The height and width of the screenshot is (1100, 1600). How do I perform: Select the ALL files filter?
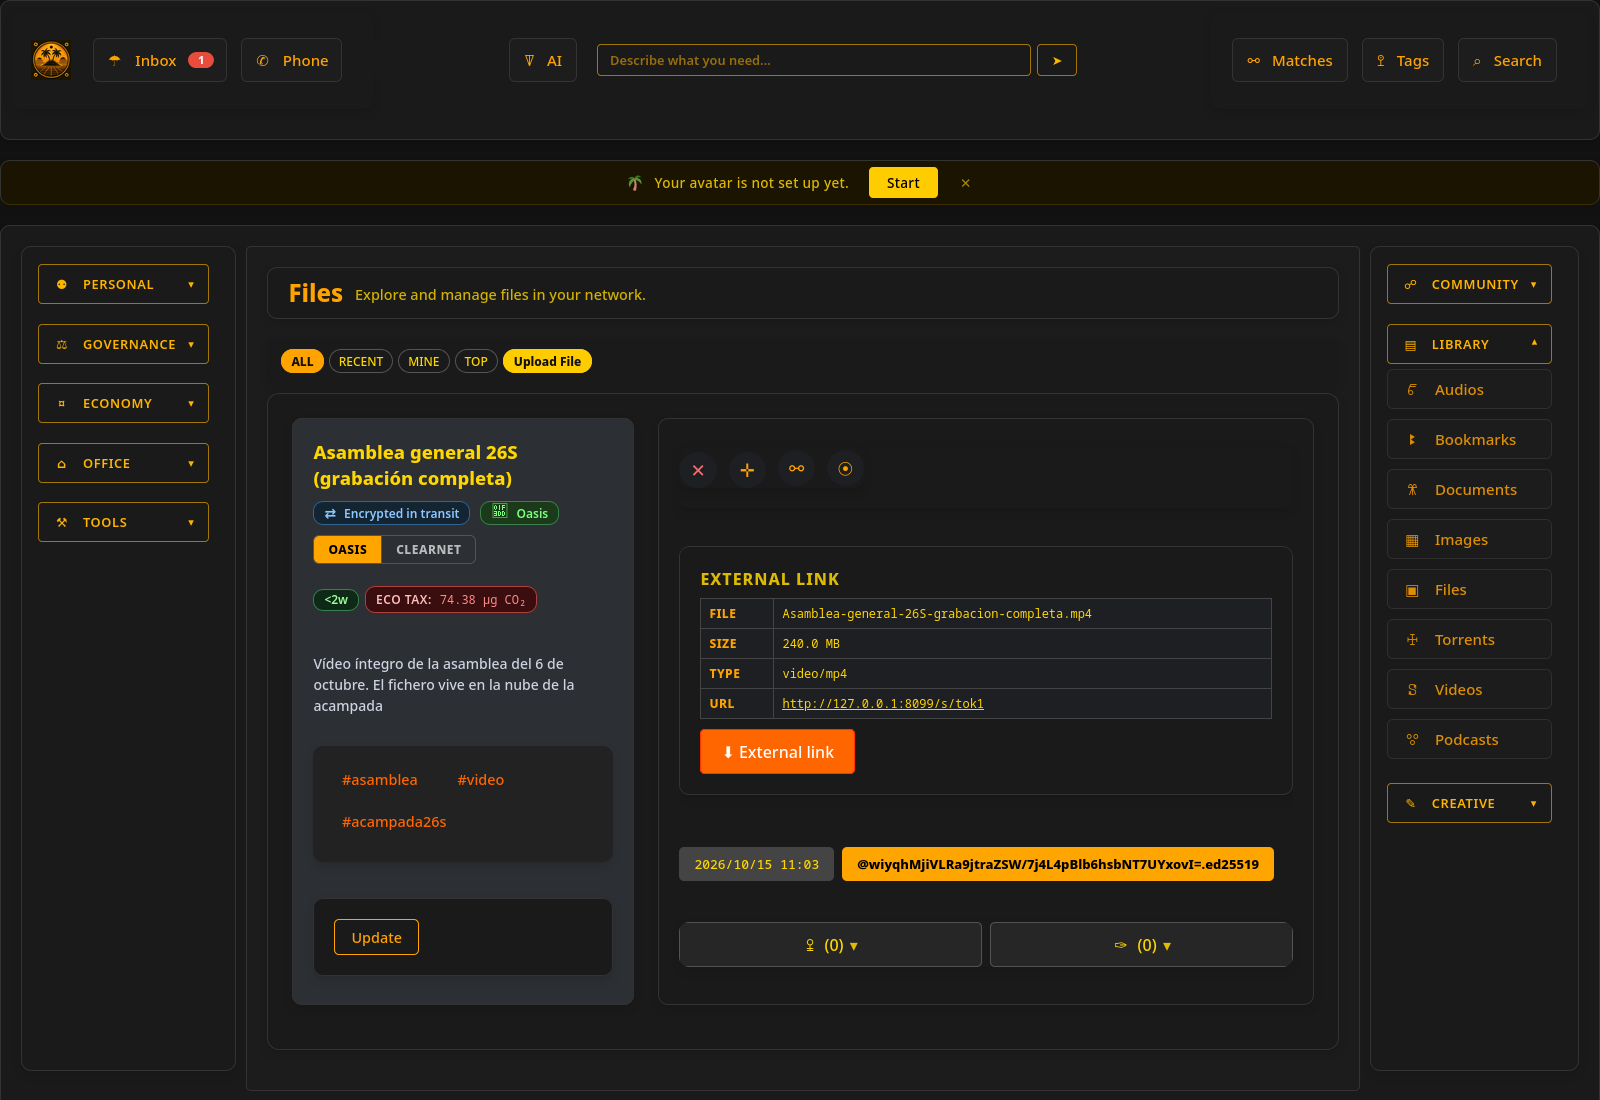pos(302,361)
